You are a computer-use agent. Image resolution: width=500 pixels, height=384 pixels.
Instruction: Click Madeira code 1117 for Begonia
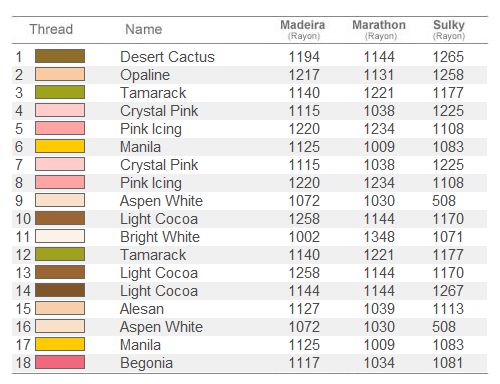pyautogui.click(x=304, y=363)
